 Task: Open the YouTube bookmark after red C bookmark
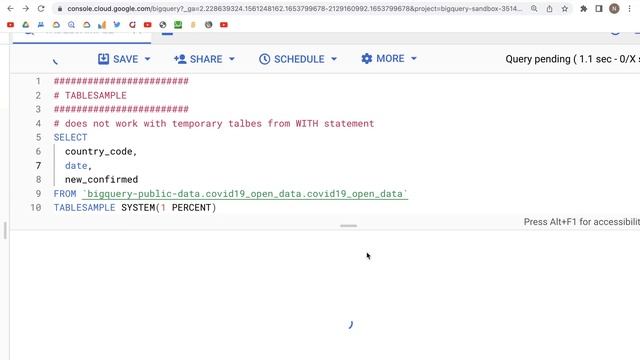coord(147,25)
